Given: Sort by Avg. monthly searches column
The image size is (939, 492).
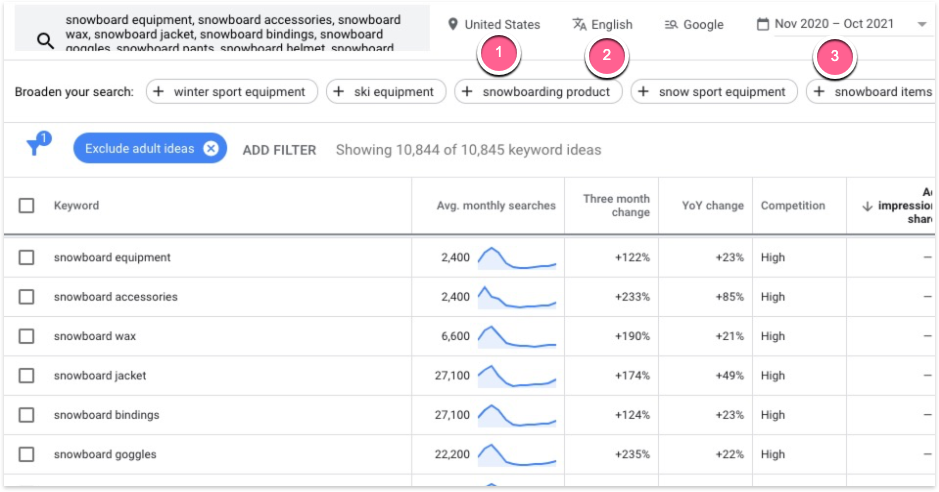Looking at the screenshot, I should tap(496, 206).
